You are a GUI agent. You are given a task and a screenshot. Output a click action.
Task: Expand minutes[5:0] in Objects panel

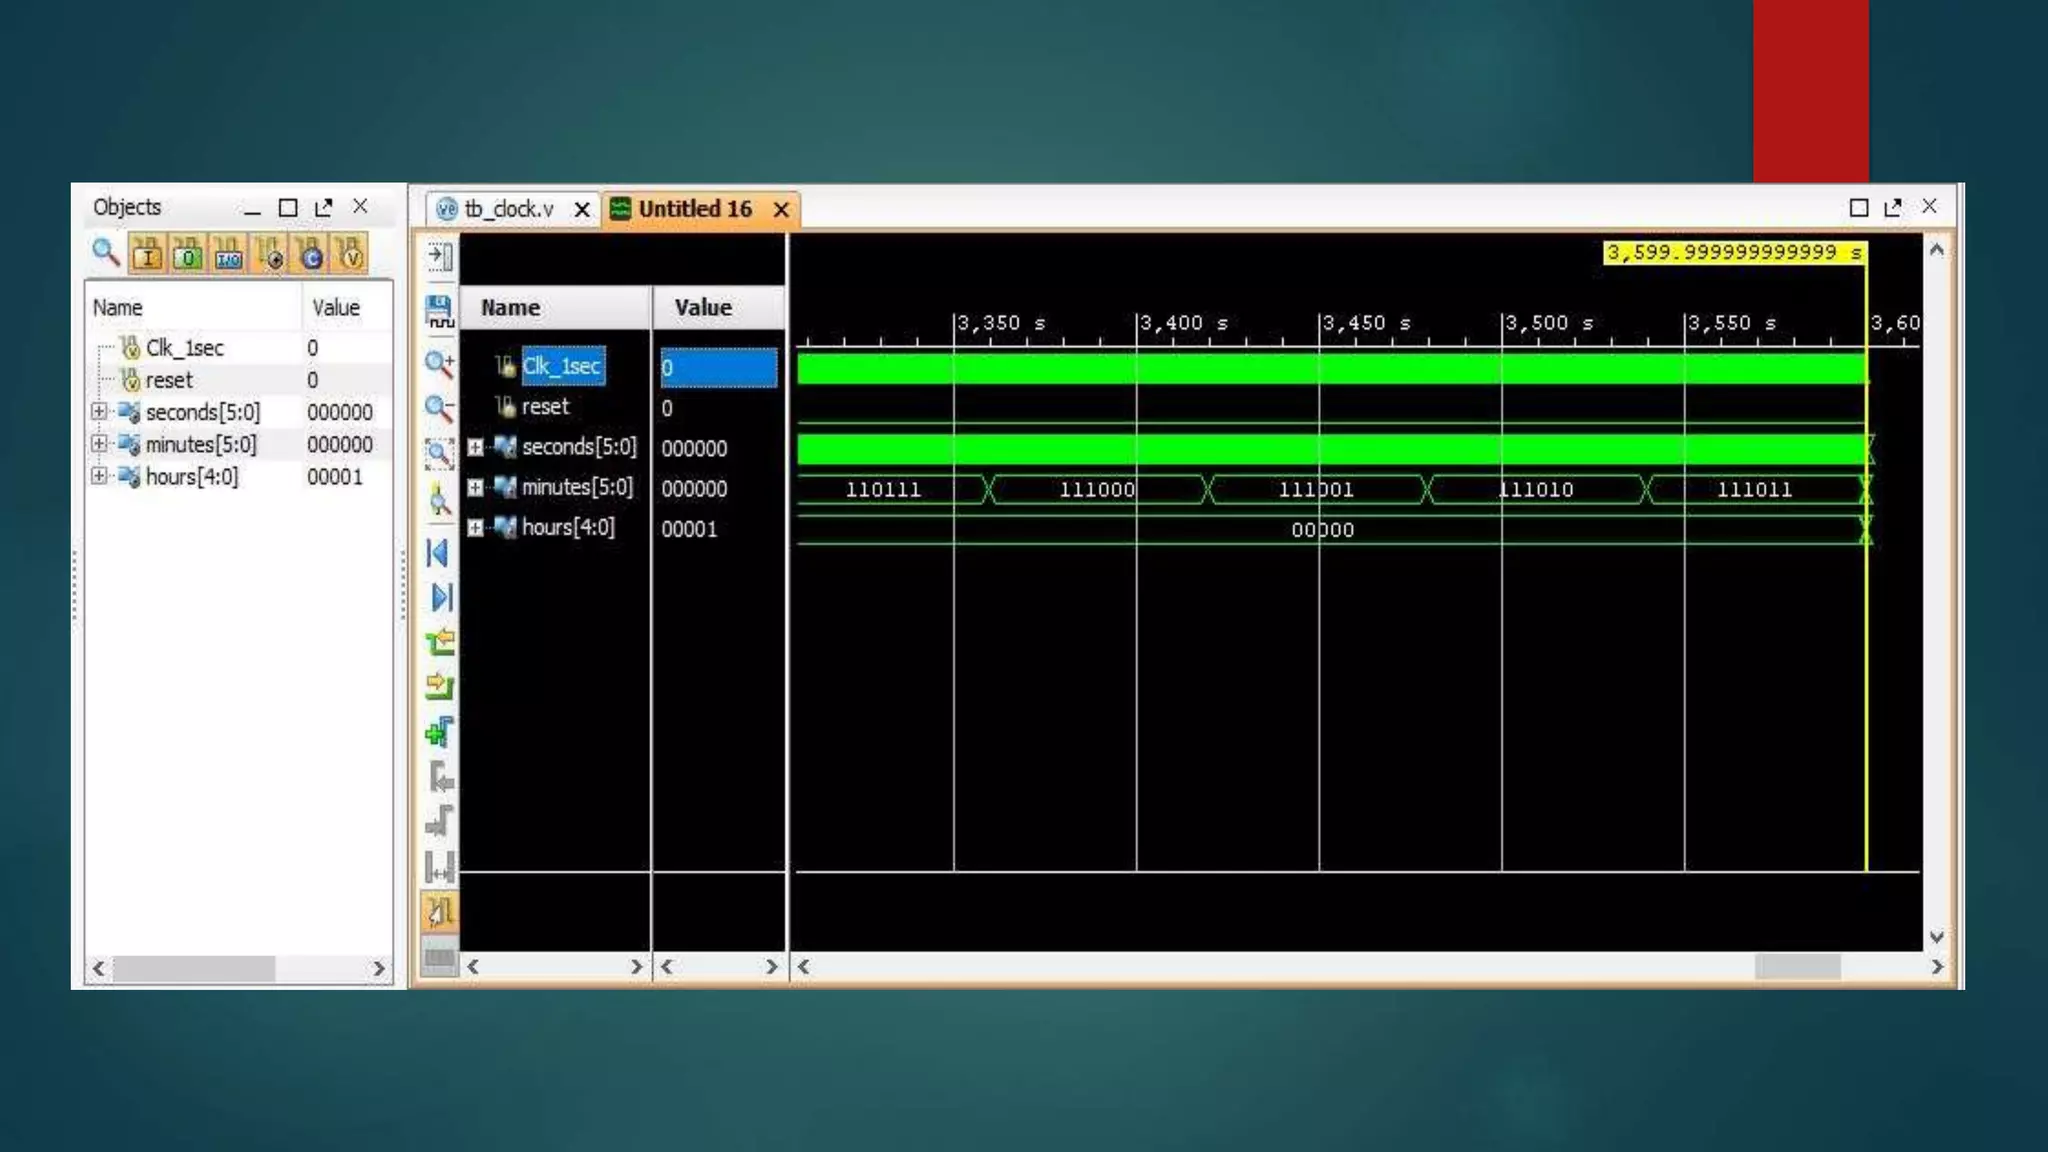tap(99, 444)
